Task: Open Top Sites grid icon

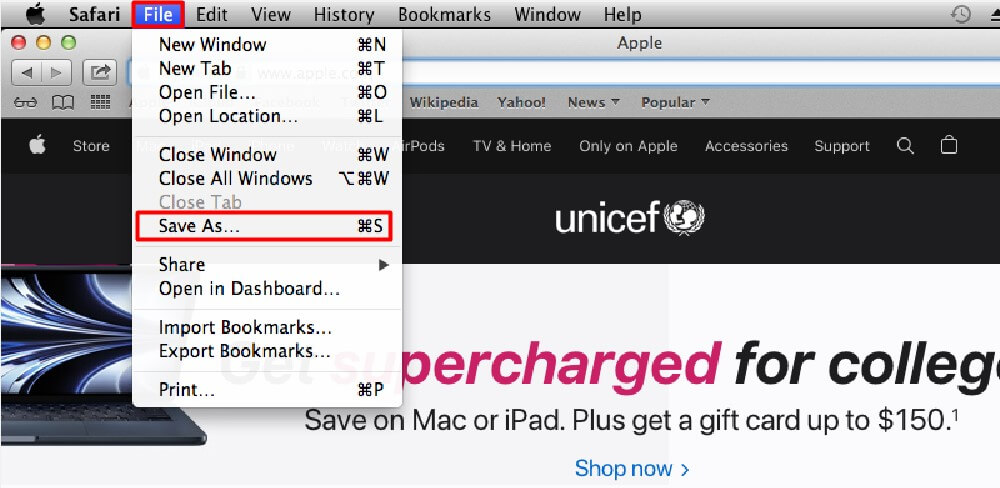Action: (x=100, y=102)
